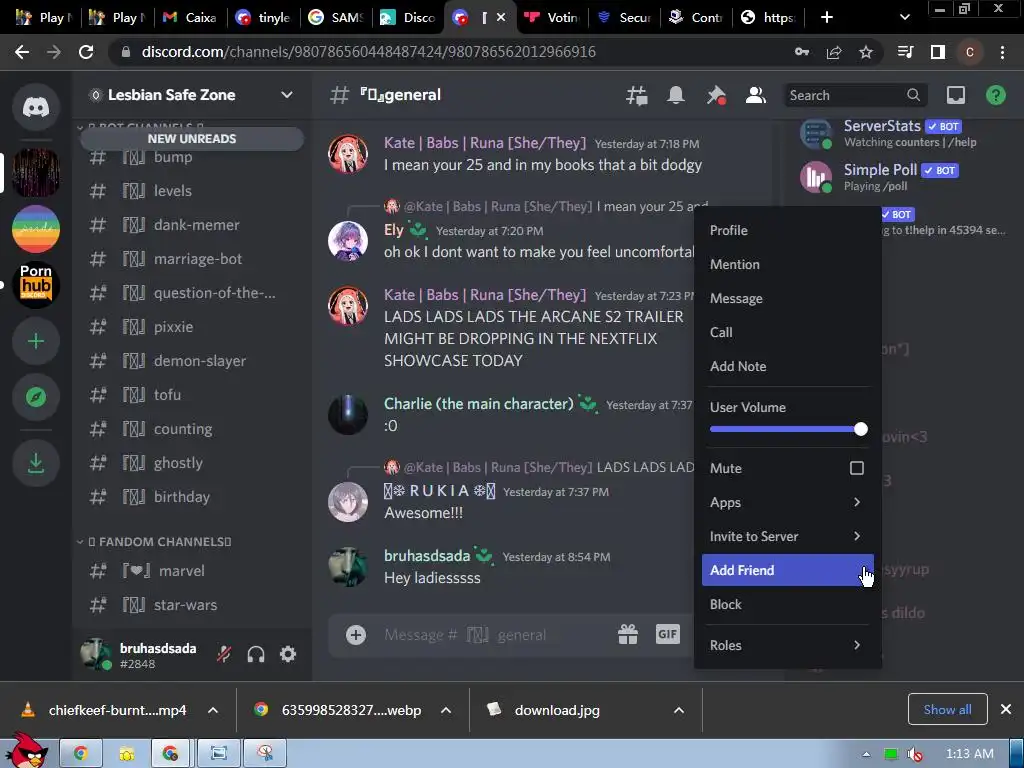Open the counting channel

[192, 429]
